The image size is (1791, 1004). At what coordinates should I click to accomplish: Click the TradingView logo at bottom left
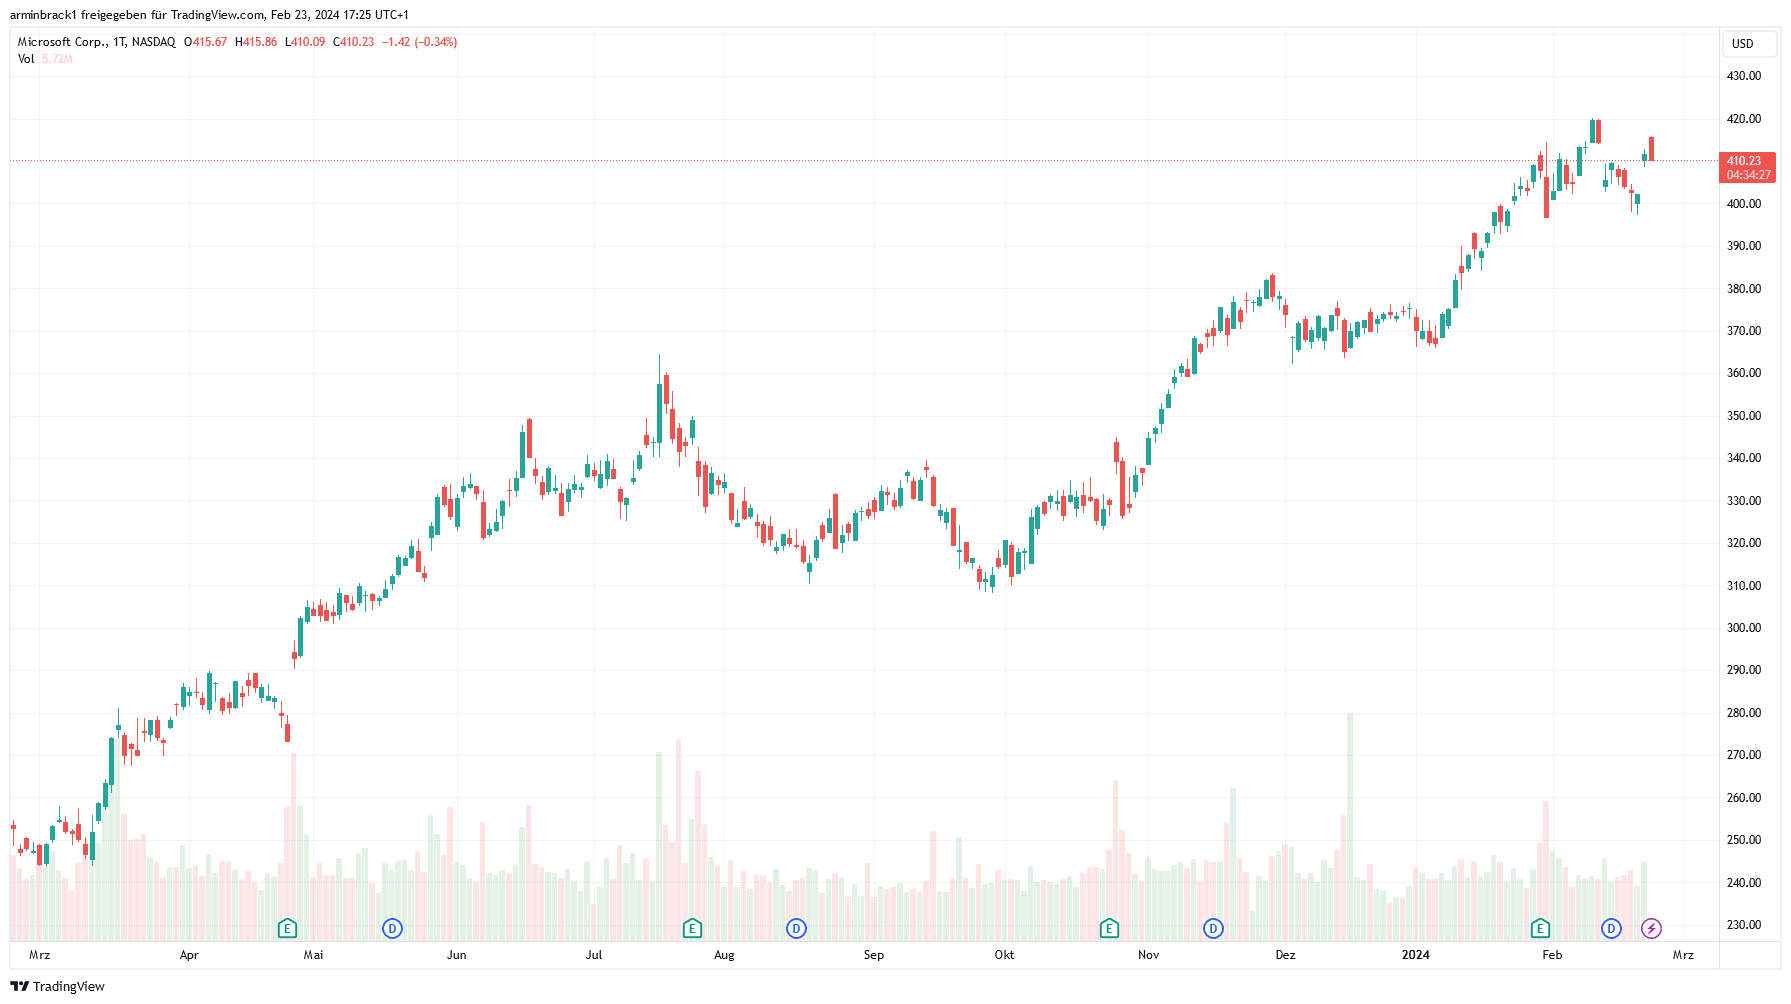point(58,986)
